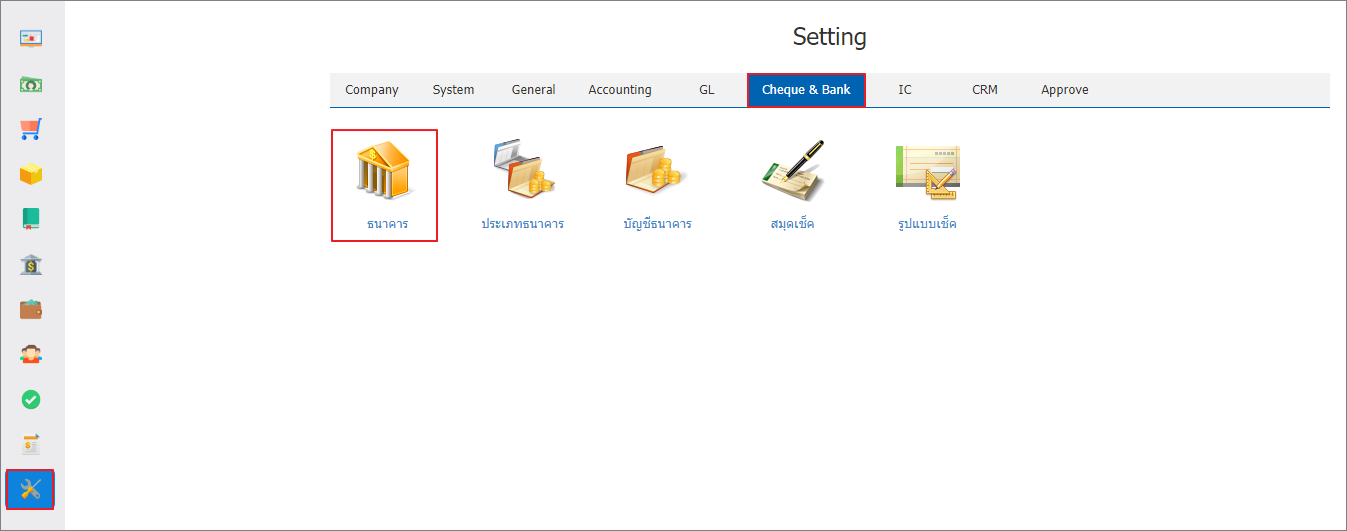Open the shopping cart sidebar icon
1347x531 pixels.
coord(31,129)
